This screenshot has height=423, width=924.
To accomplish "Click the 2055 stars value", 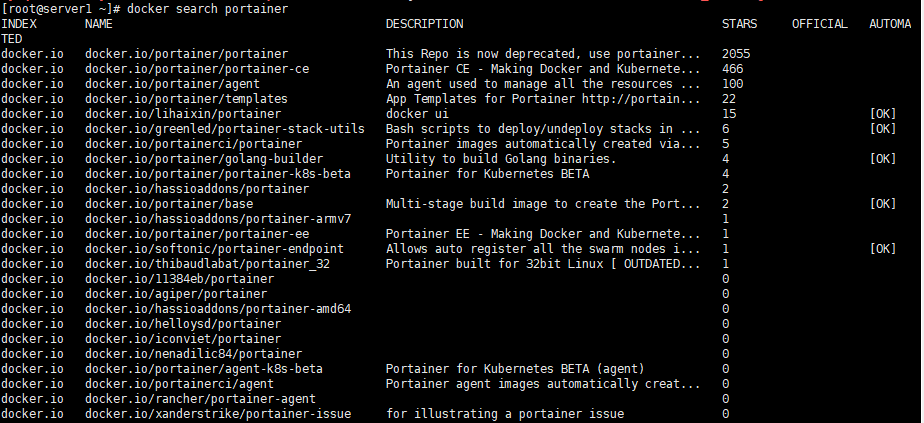I will pyautogui.click(x=736, y=54).
